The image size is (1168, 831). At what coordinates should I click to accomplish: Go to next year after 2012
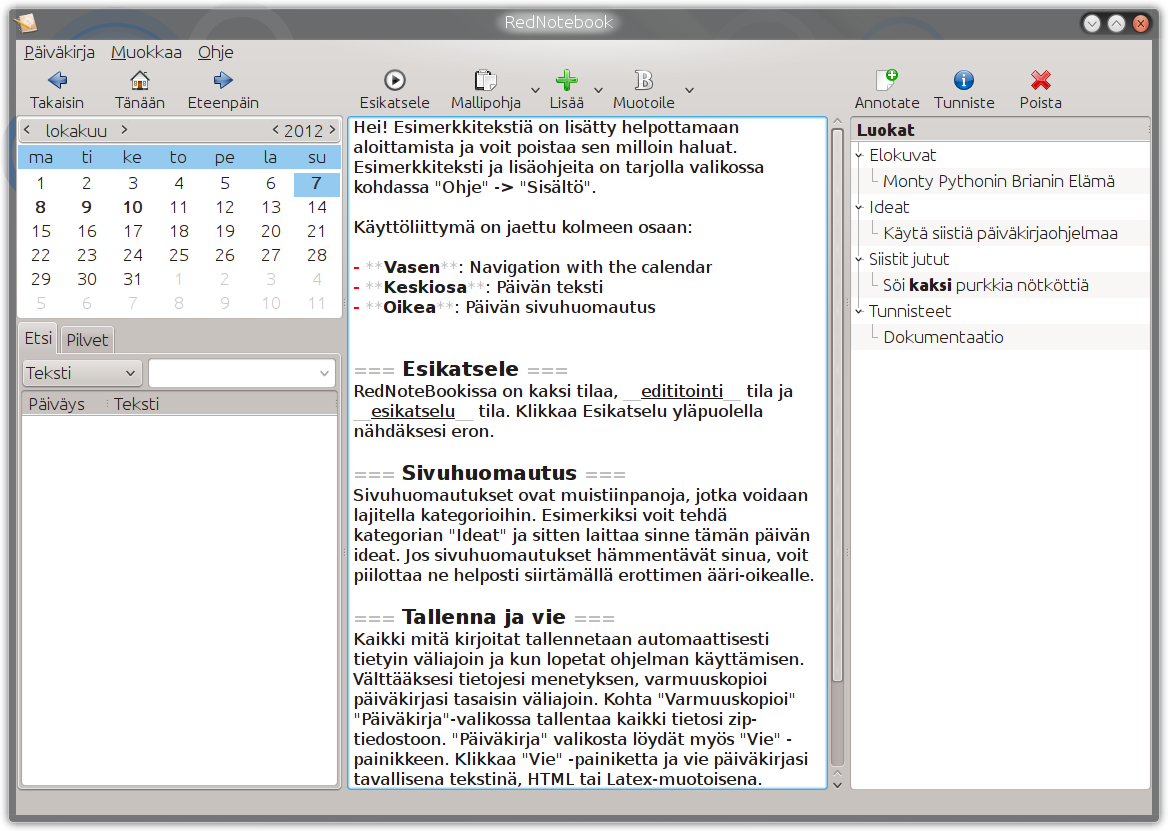tap(332, 130)
